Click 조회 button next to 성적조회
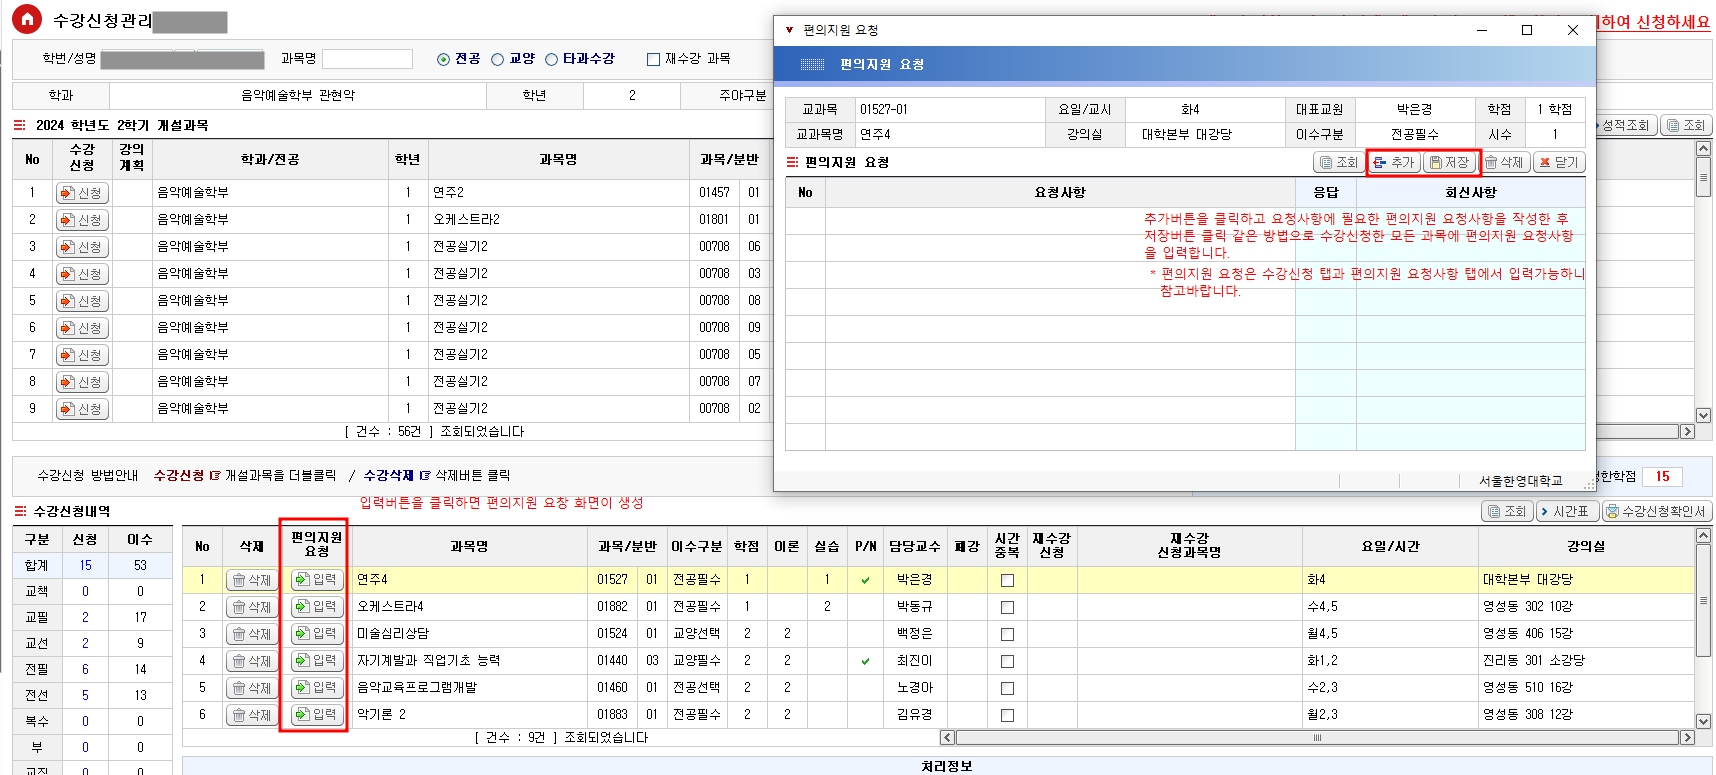Viewport: 1716px width, 775px height. click(1686, 125)
